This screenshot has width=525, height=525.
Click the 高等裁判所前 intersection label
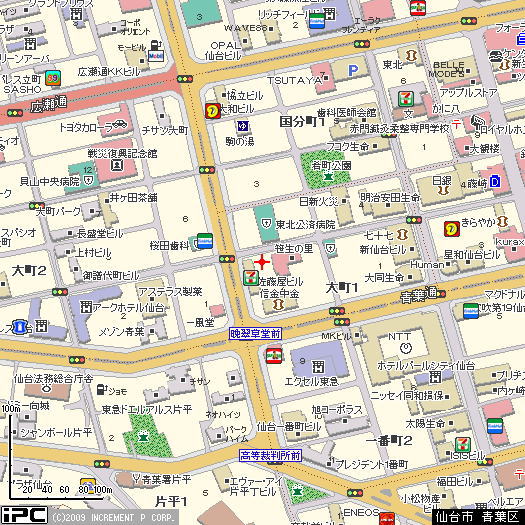click(x=271, y=456)
